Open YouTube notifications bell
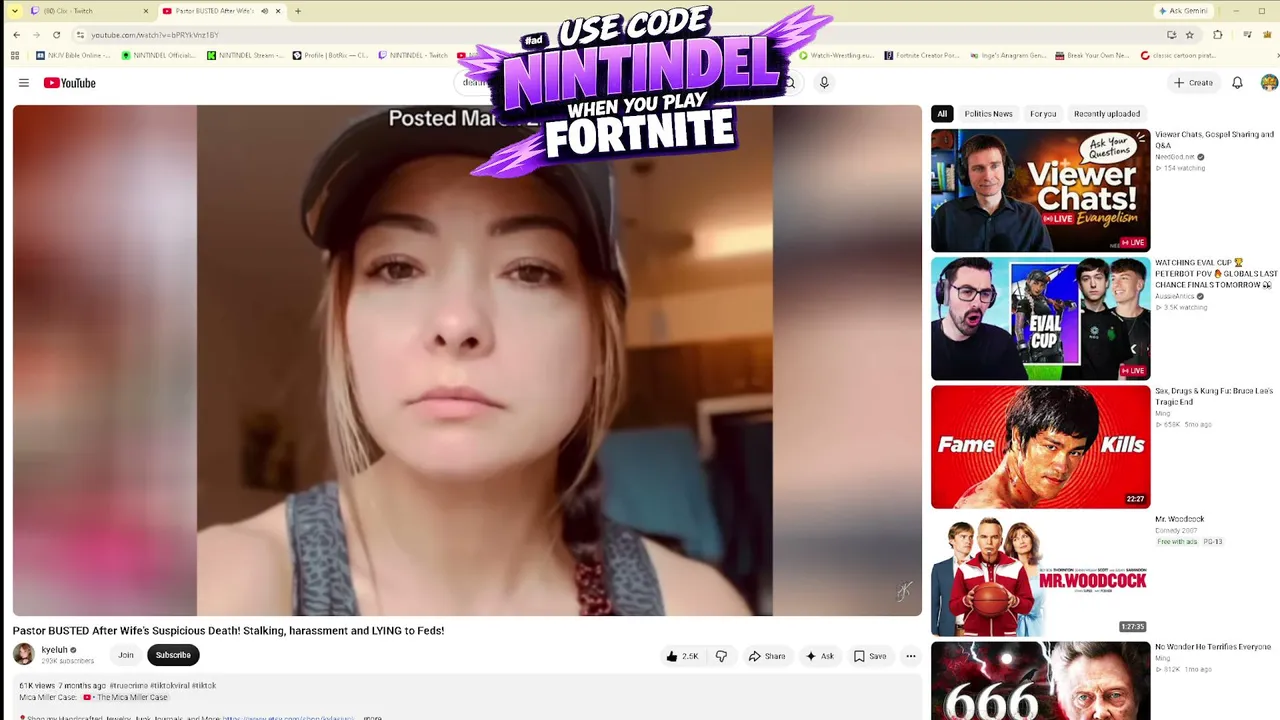The image size is (1280, 720). pyautogui.click(x=1237, y=83)
